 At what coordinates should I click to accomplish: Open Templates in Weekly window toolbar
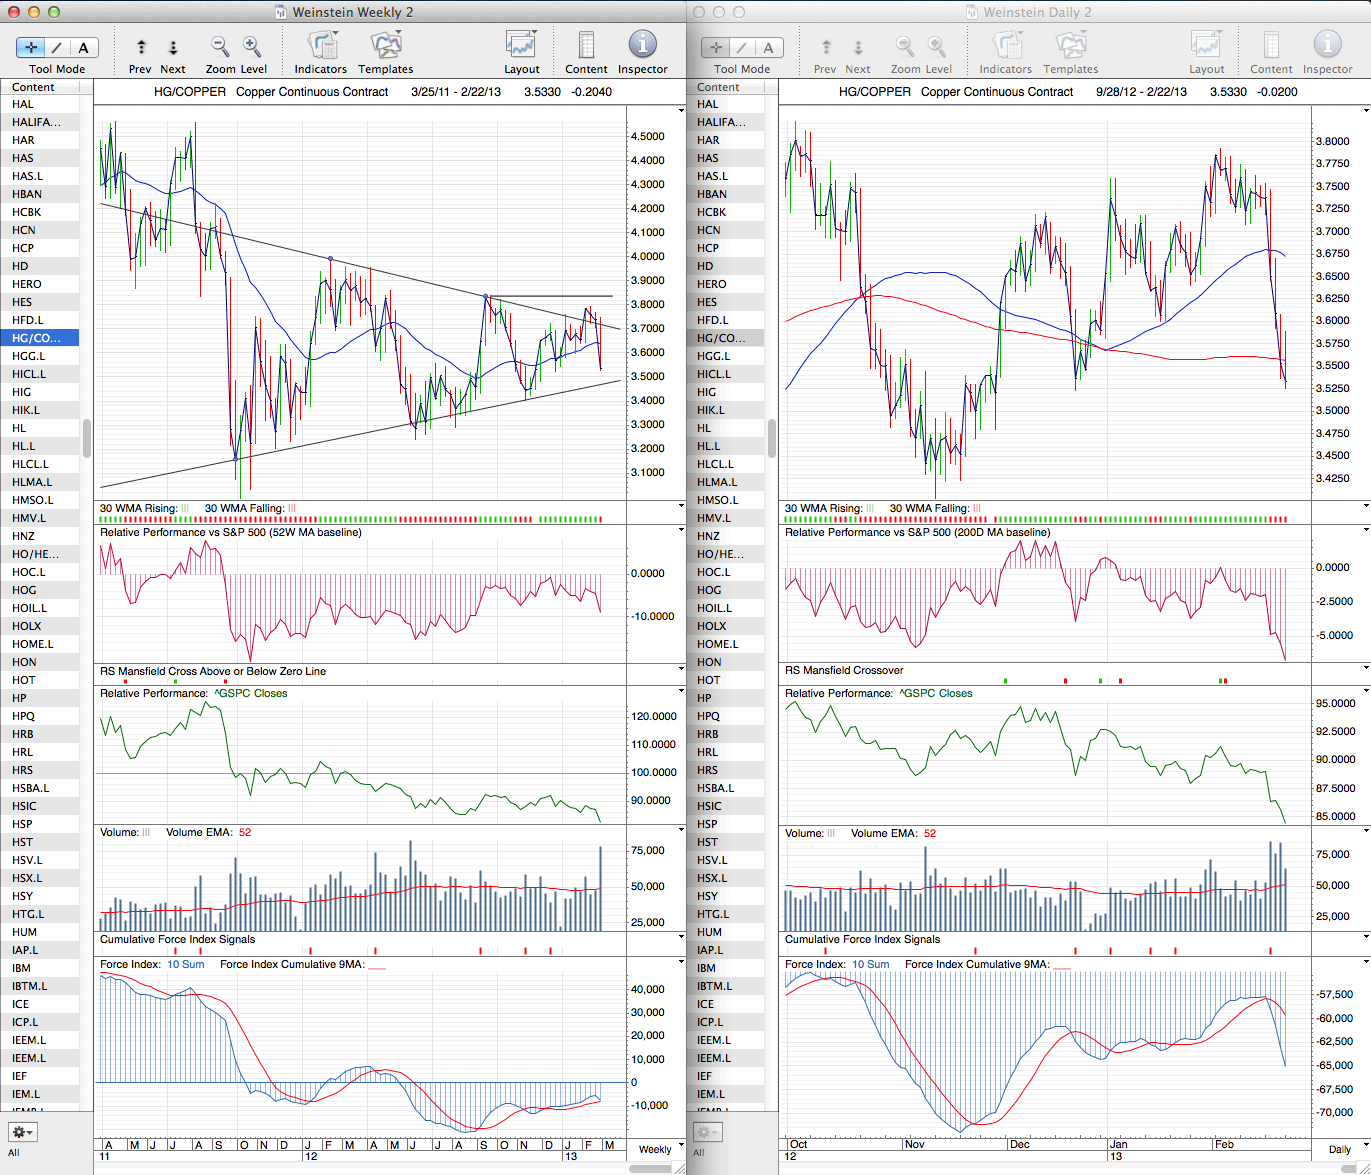coord(385,46)
